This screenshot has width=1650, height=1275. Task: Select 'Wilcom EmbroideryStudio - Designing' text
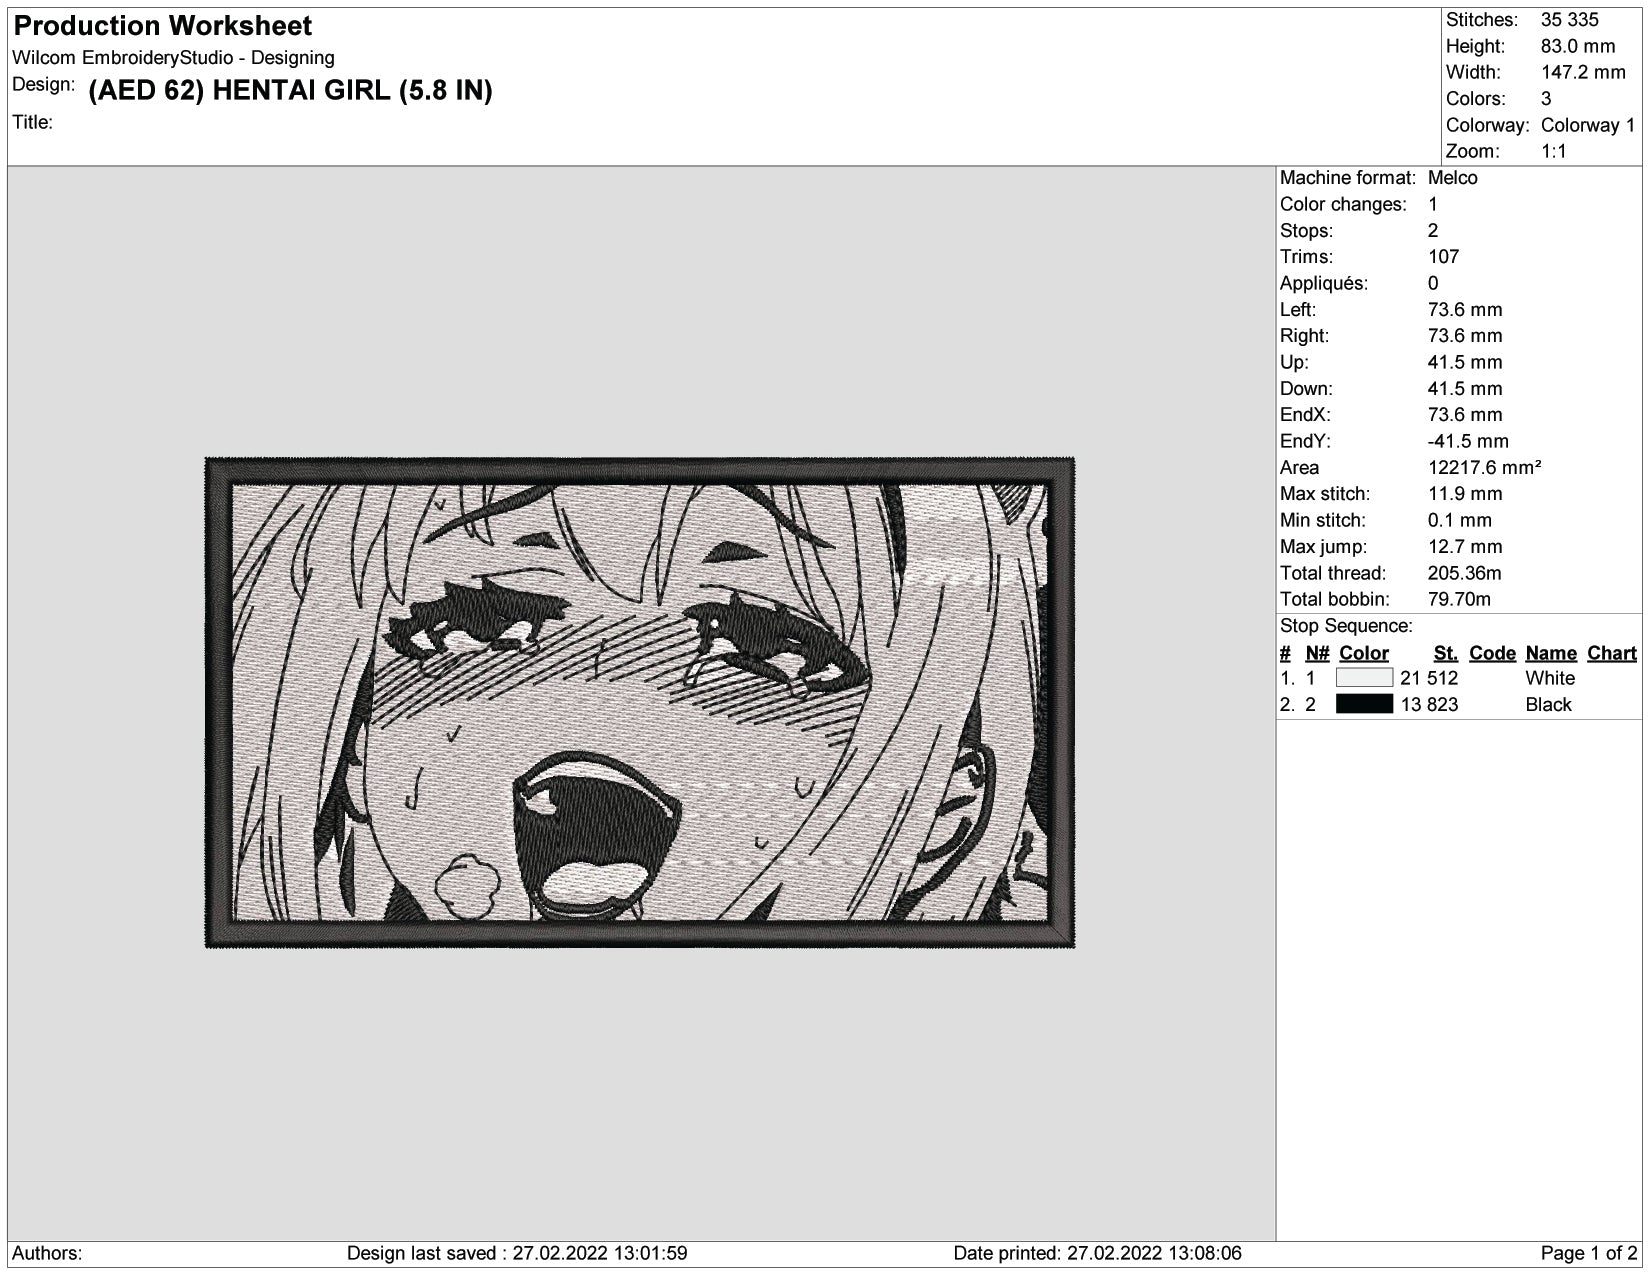tap(173, 58)
